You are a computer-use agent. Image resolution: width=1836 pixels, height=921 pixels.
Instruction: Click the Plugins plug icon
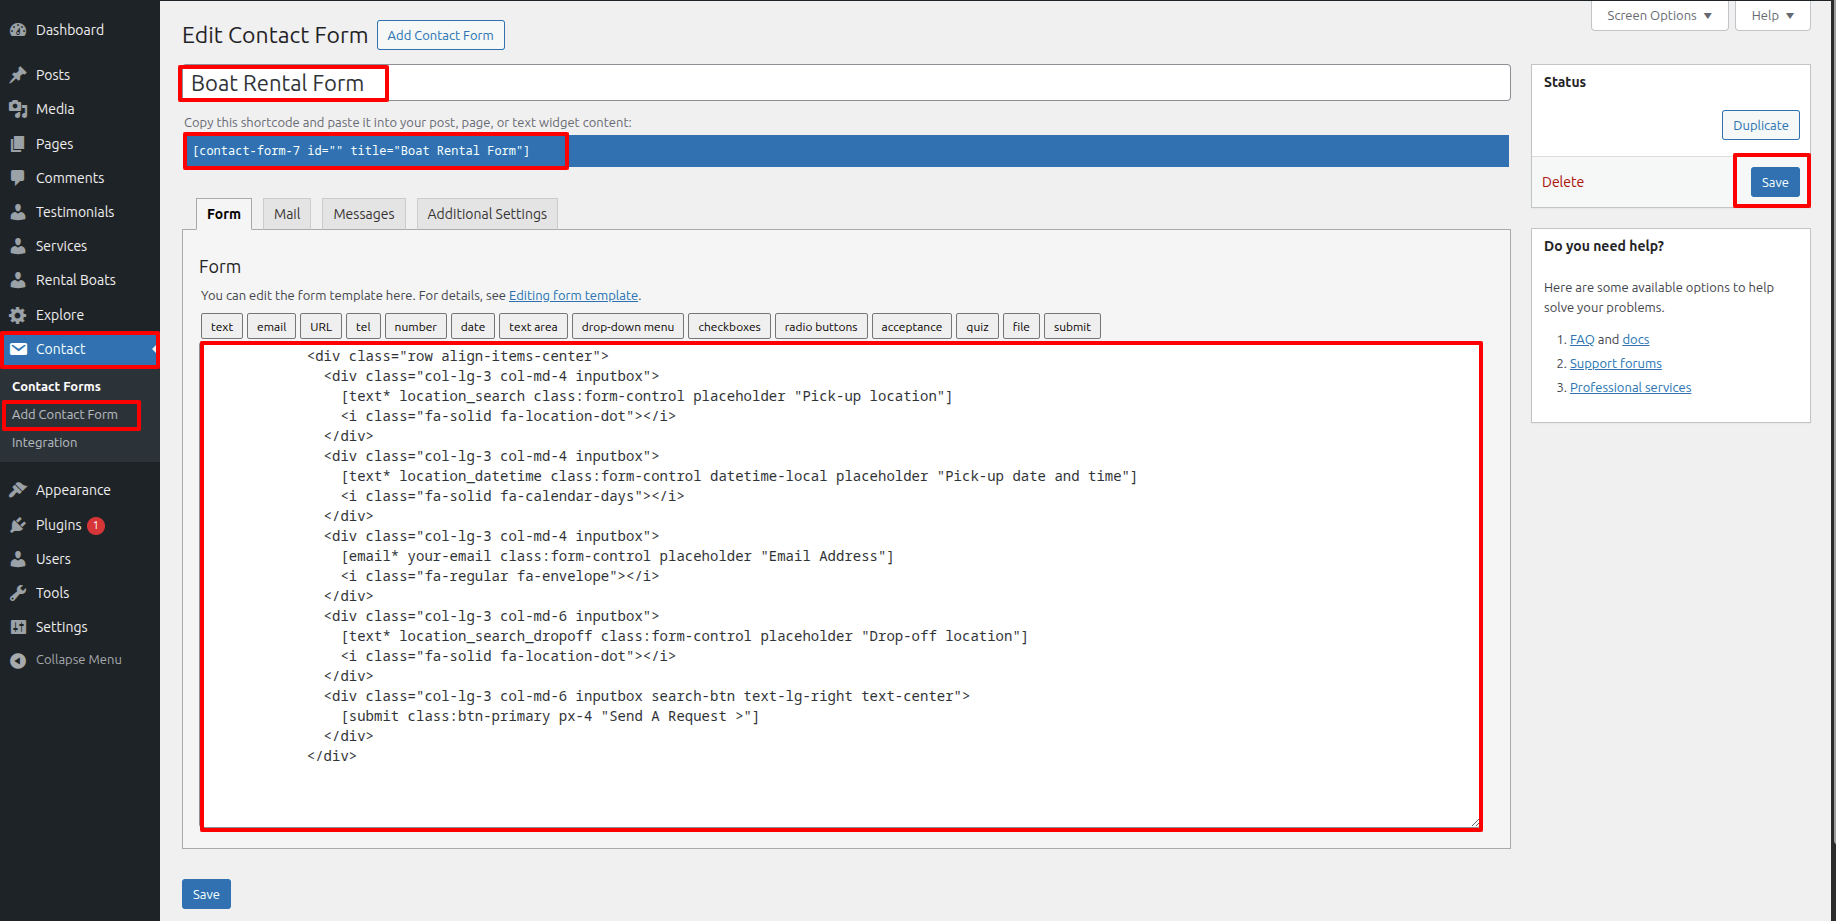pos(18,525)
